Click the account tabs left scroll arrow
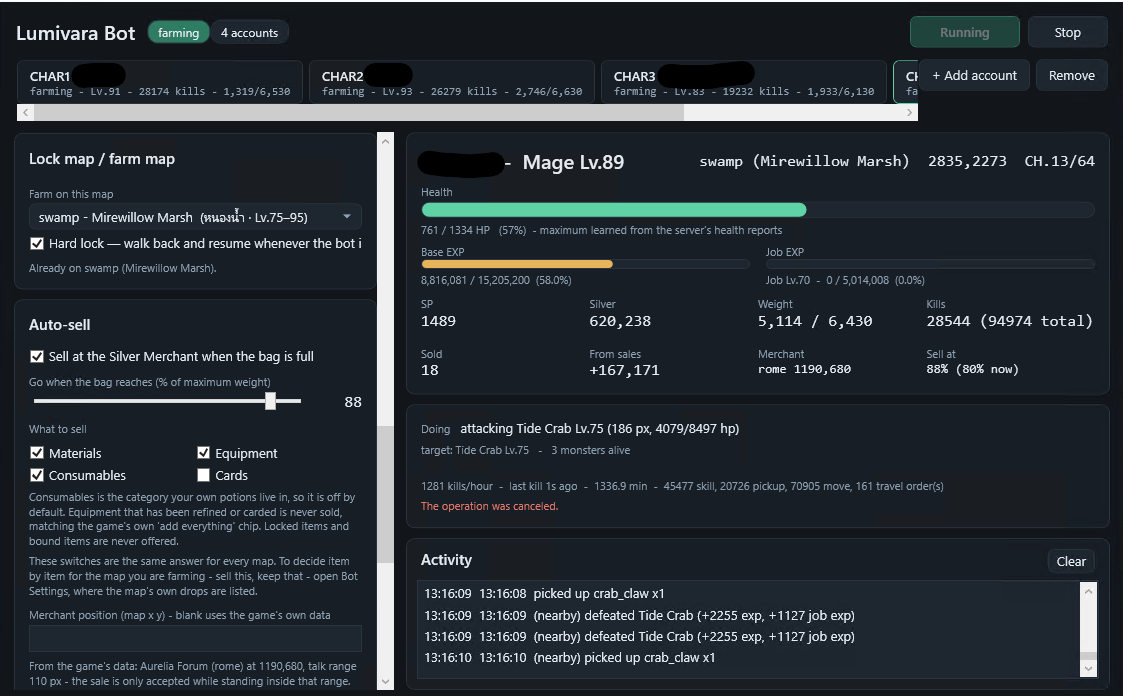The height and width of the screenshot is (696, 1123). (26, 112)
